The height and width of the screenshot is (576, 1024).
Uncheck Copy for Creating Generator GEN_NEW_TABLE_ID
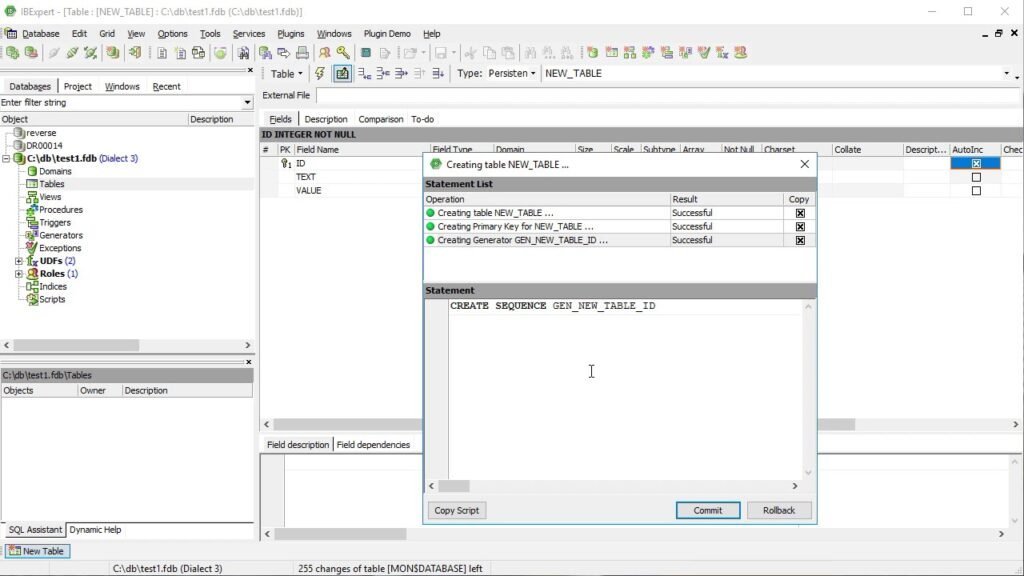[x=800, y=240]
